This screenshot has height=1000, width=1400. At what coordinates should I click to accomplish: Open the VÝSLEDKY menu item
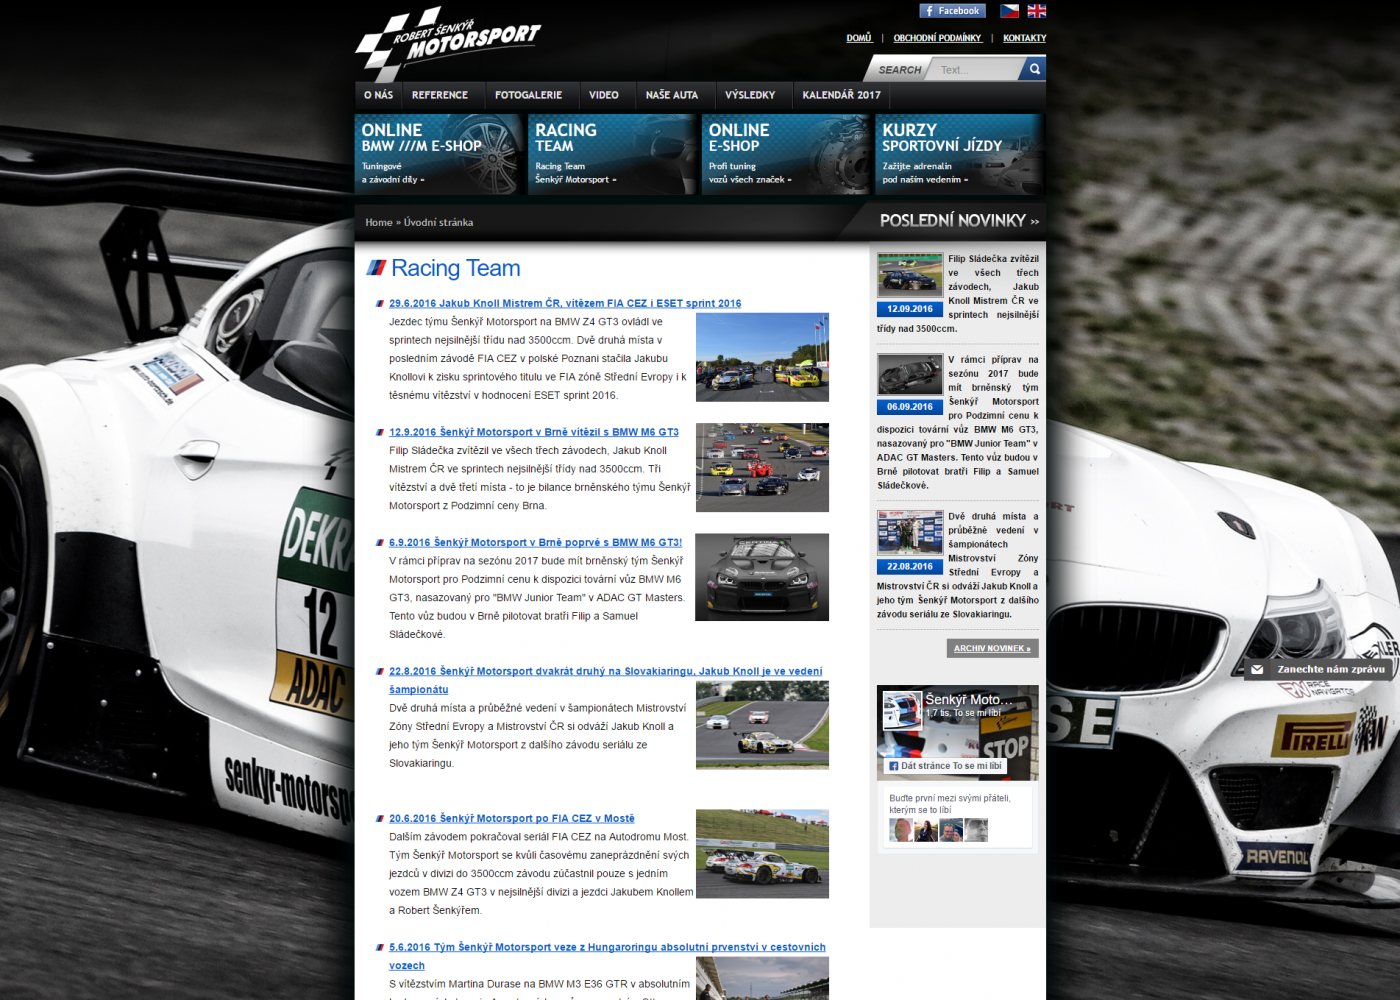pyautogui.click(x=750, y=95)
